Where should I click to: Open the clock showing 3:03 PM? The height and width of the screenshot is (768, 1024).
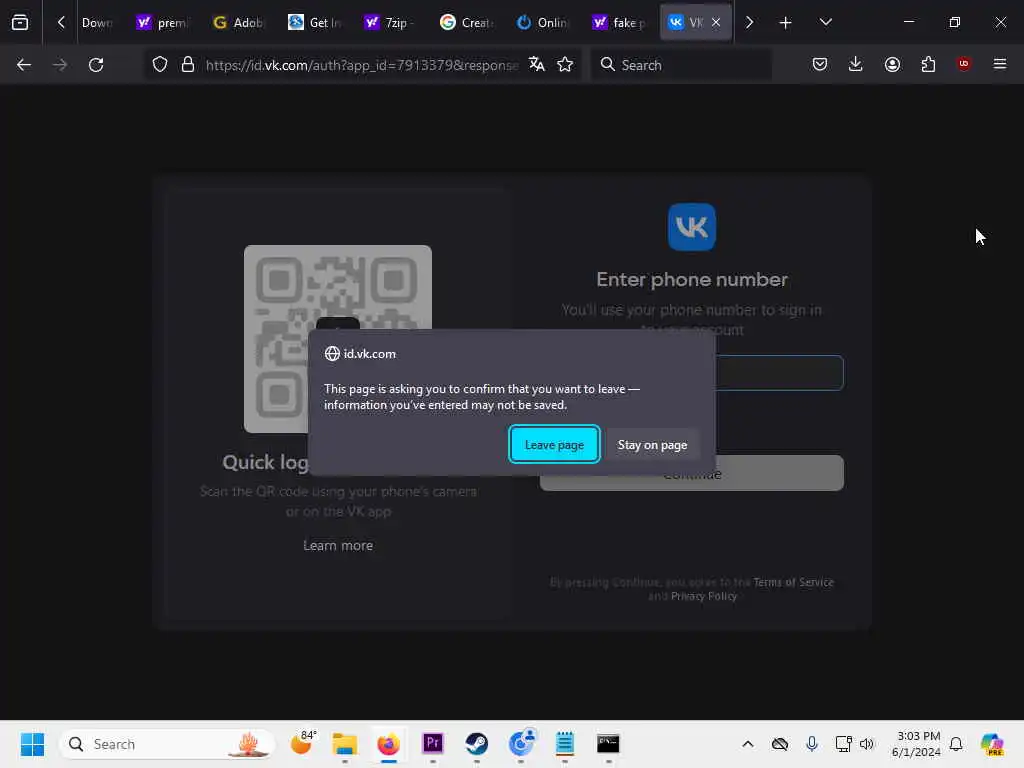(x=917, y=744)
